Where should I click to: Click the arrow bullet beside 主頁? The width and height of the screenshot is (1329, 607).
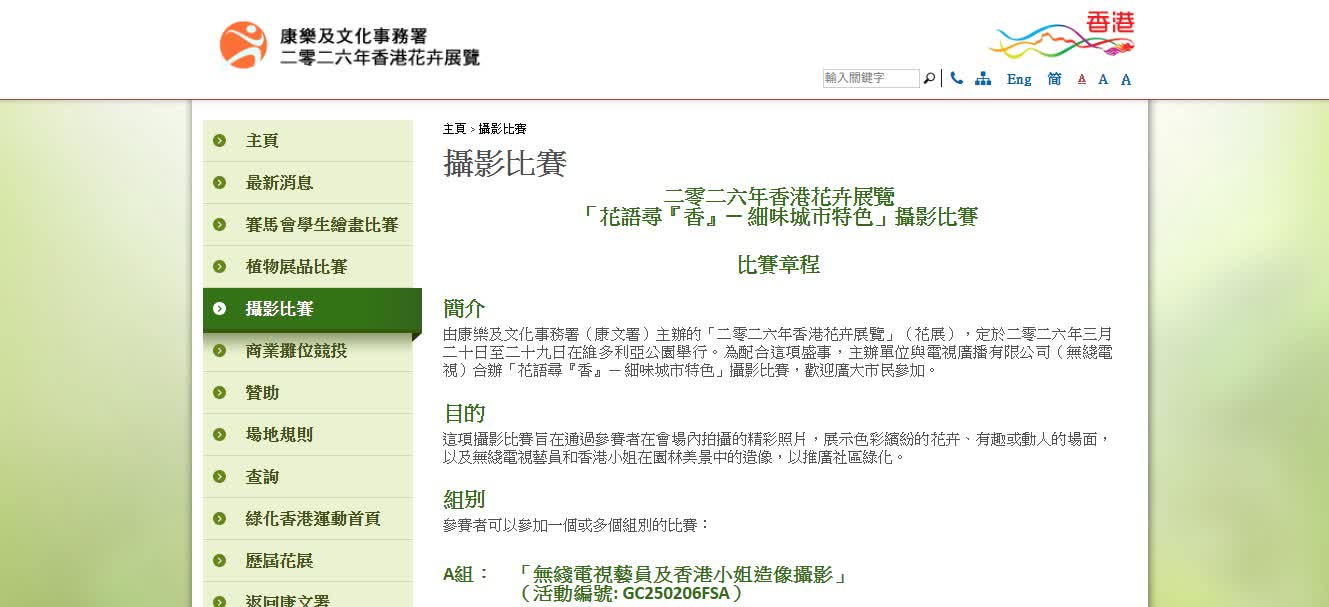[x=219, y=141]
